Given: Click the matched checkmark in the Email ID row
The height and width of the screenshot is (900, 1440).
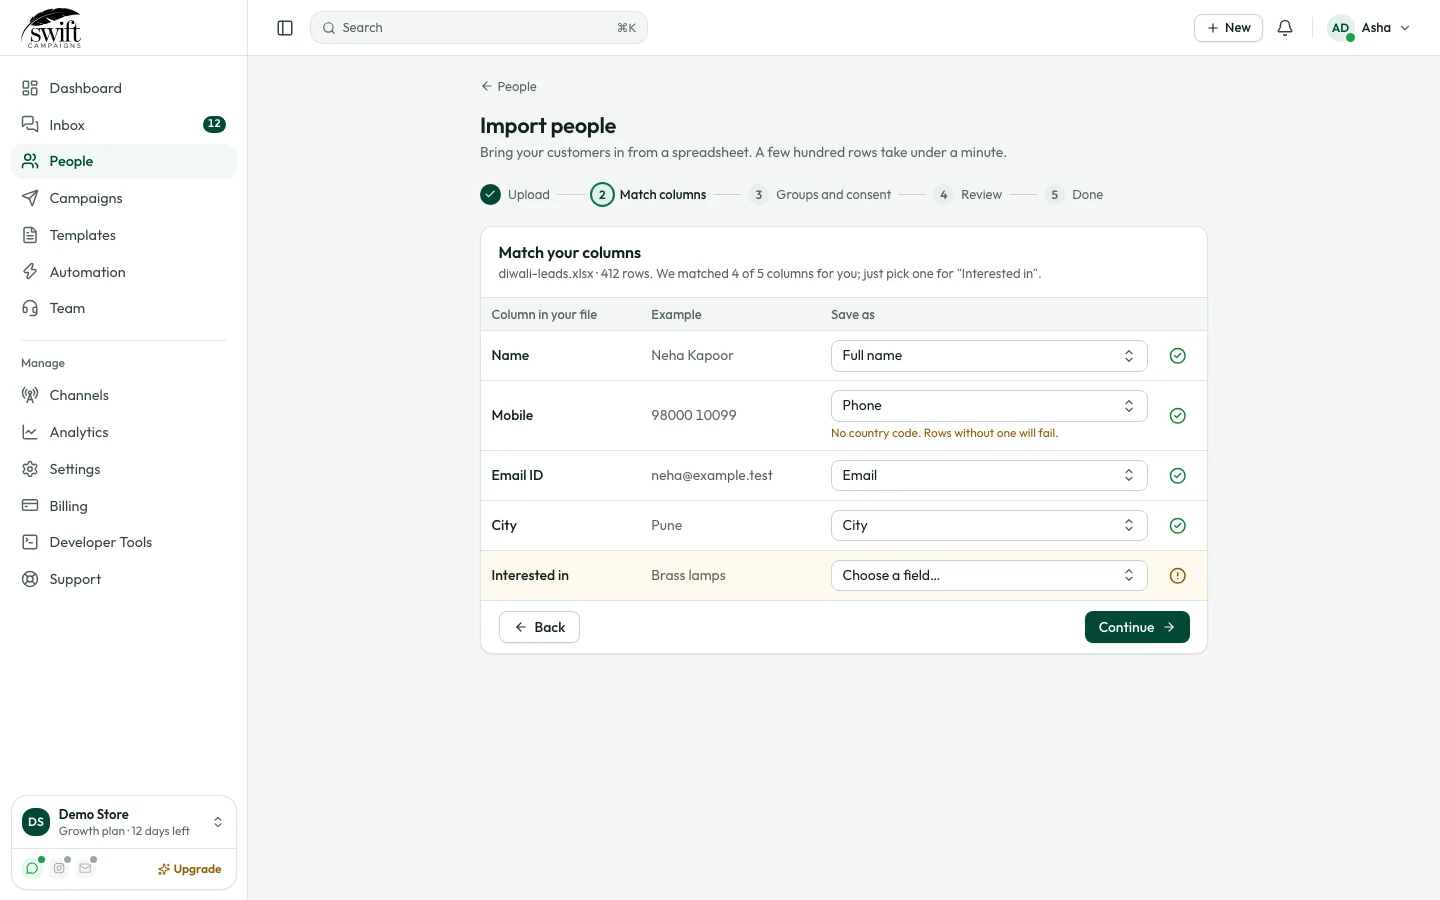Looking at the screenshot, I should click(x=1178, y=476).
